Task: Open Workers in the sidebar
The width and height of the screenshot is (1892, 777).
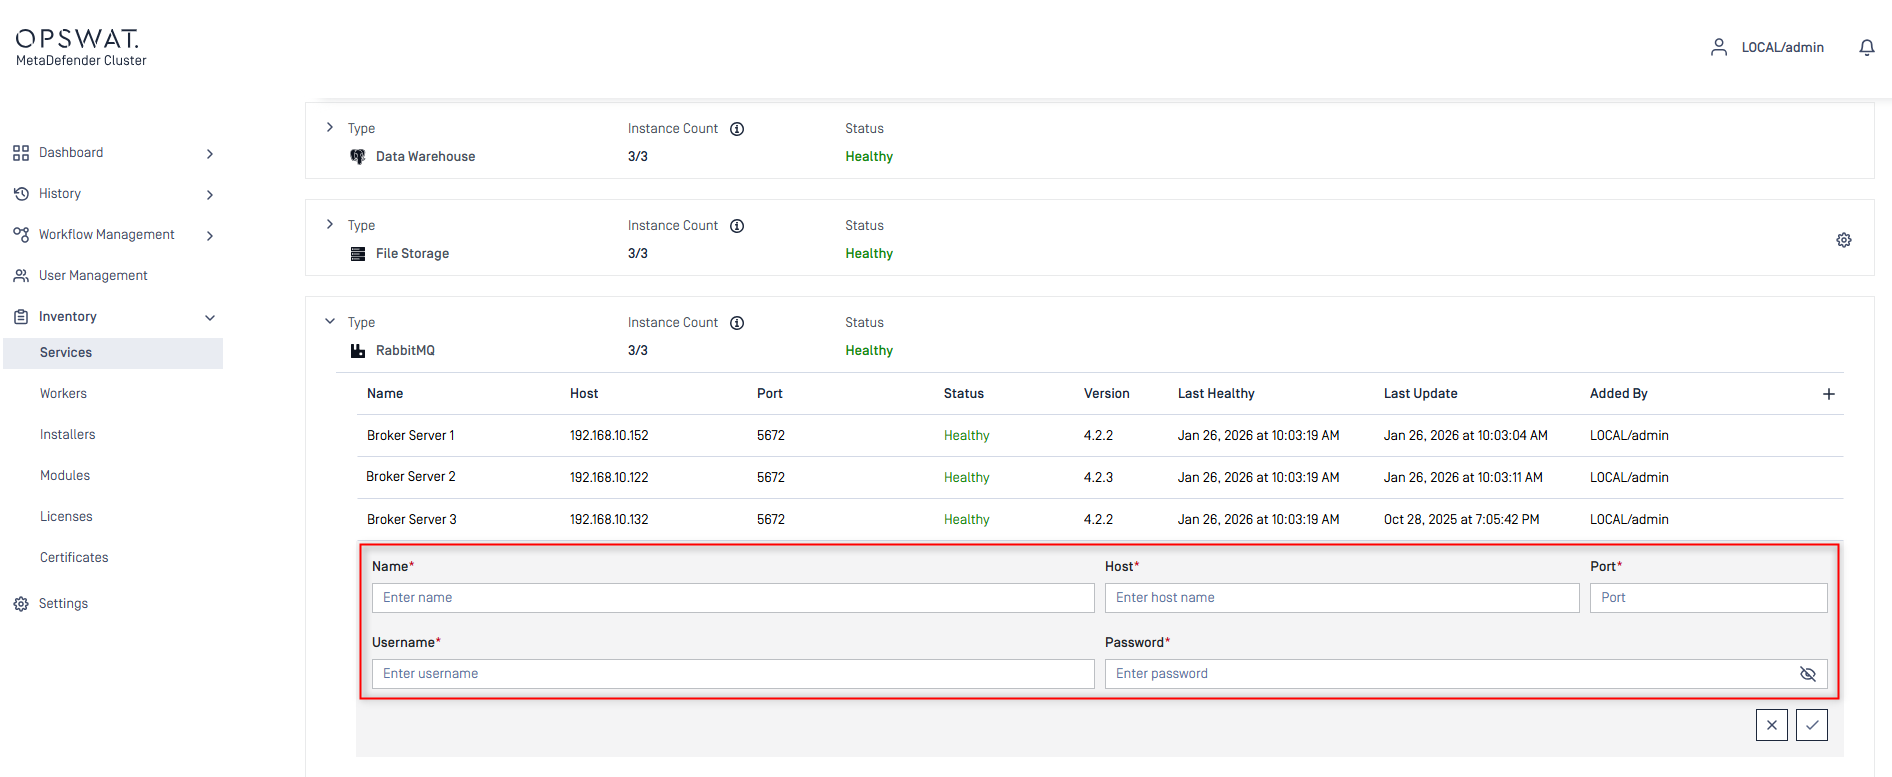Action: point(63,394)
